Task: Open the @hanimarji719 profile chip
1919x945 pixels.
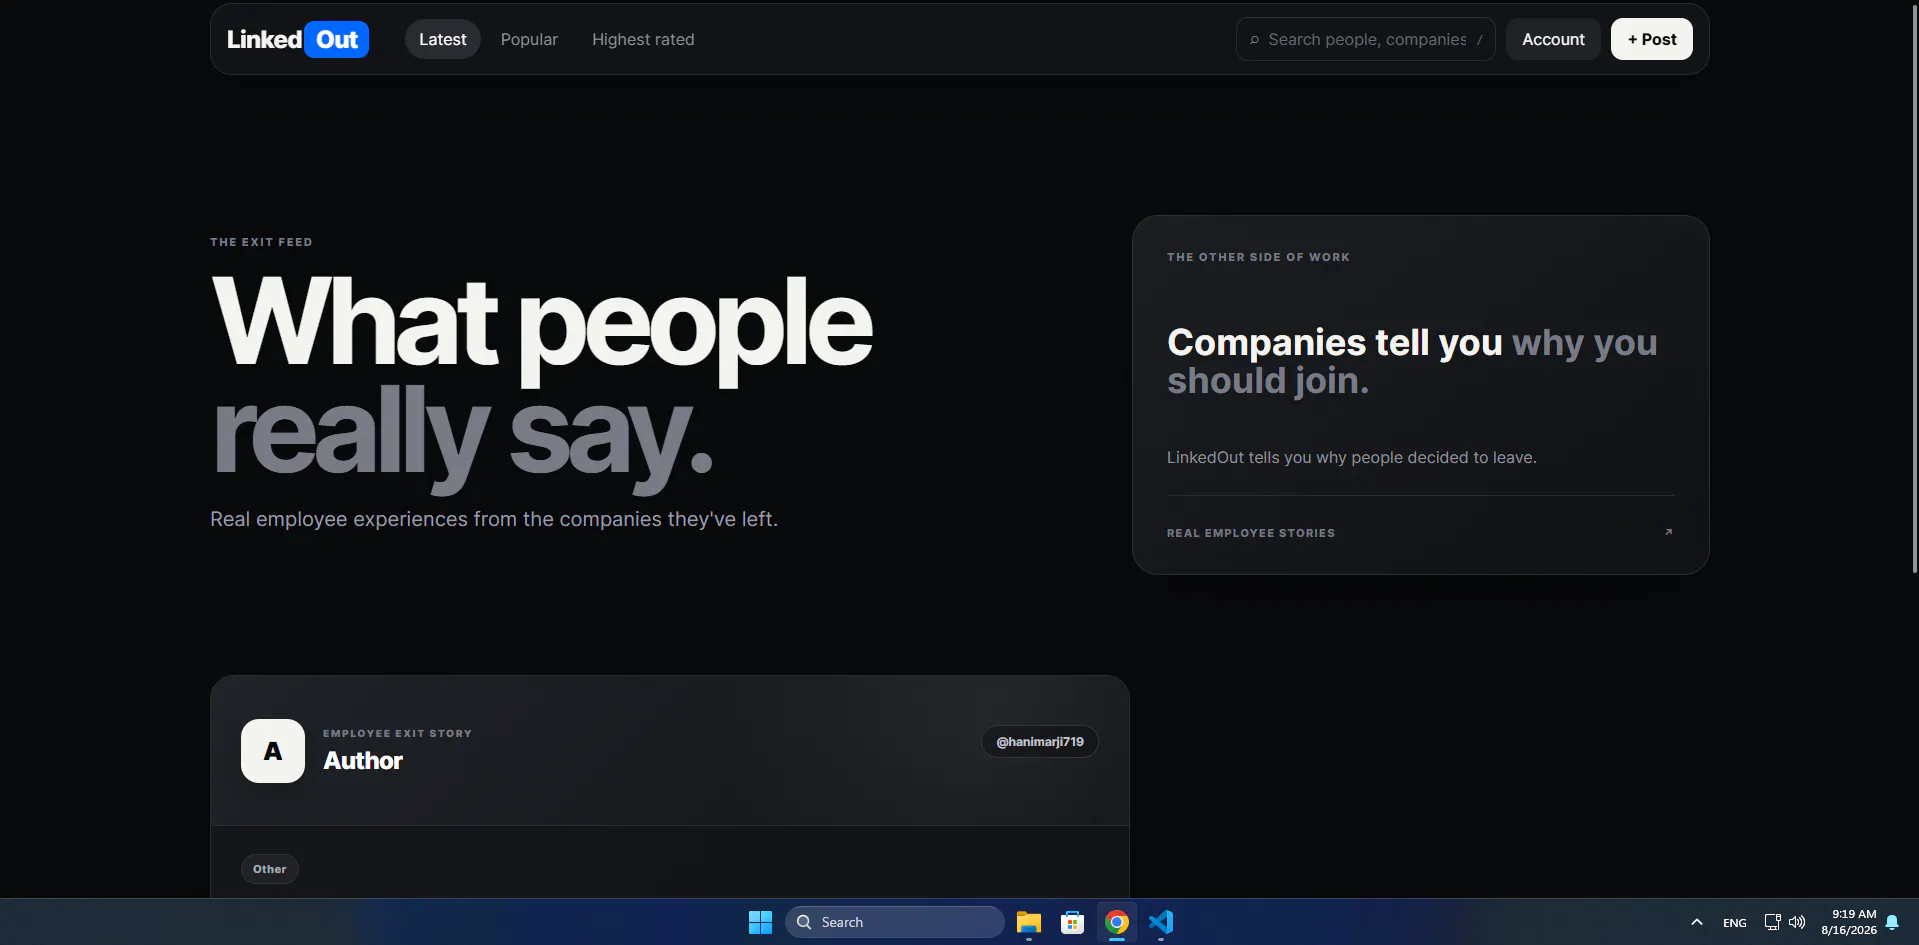Action: (1040, 742)
